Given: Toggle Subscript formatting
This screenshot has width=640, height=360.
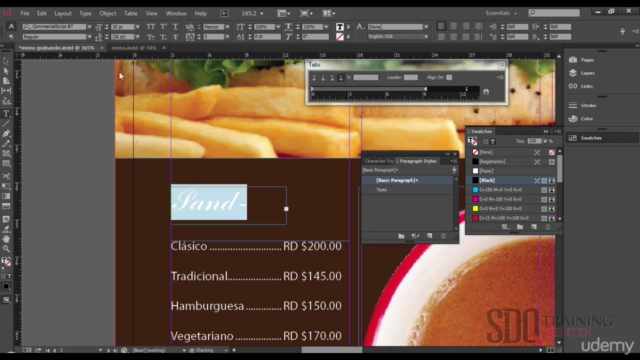Looking at the screenshot, I should tap(163, 37).
